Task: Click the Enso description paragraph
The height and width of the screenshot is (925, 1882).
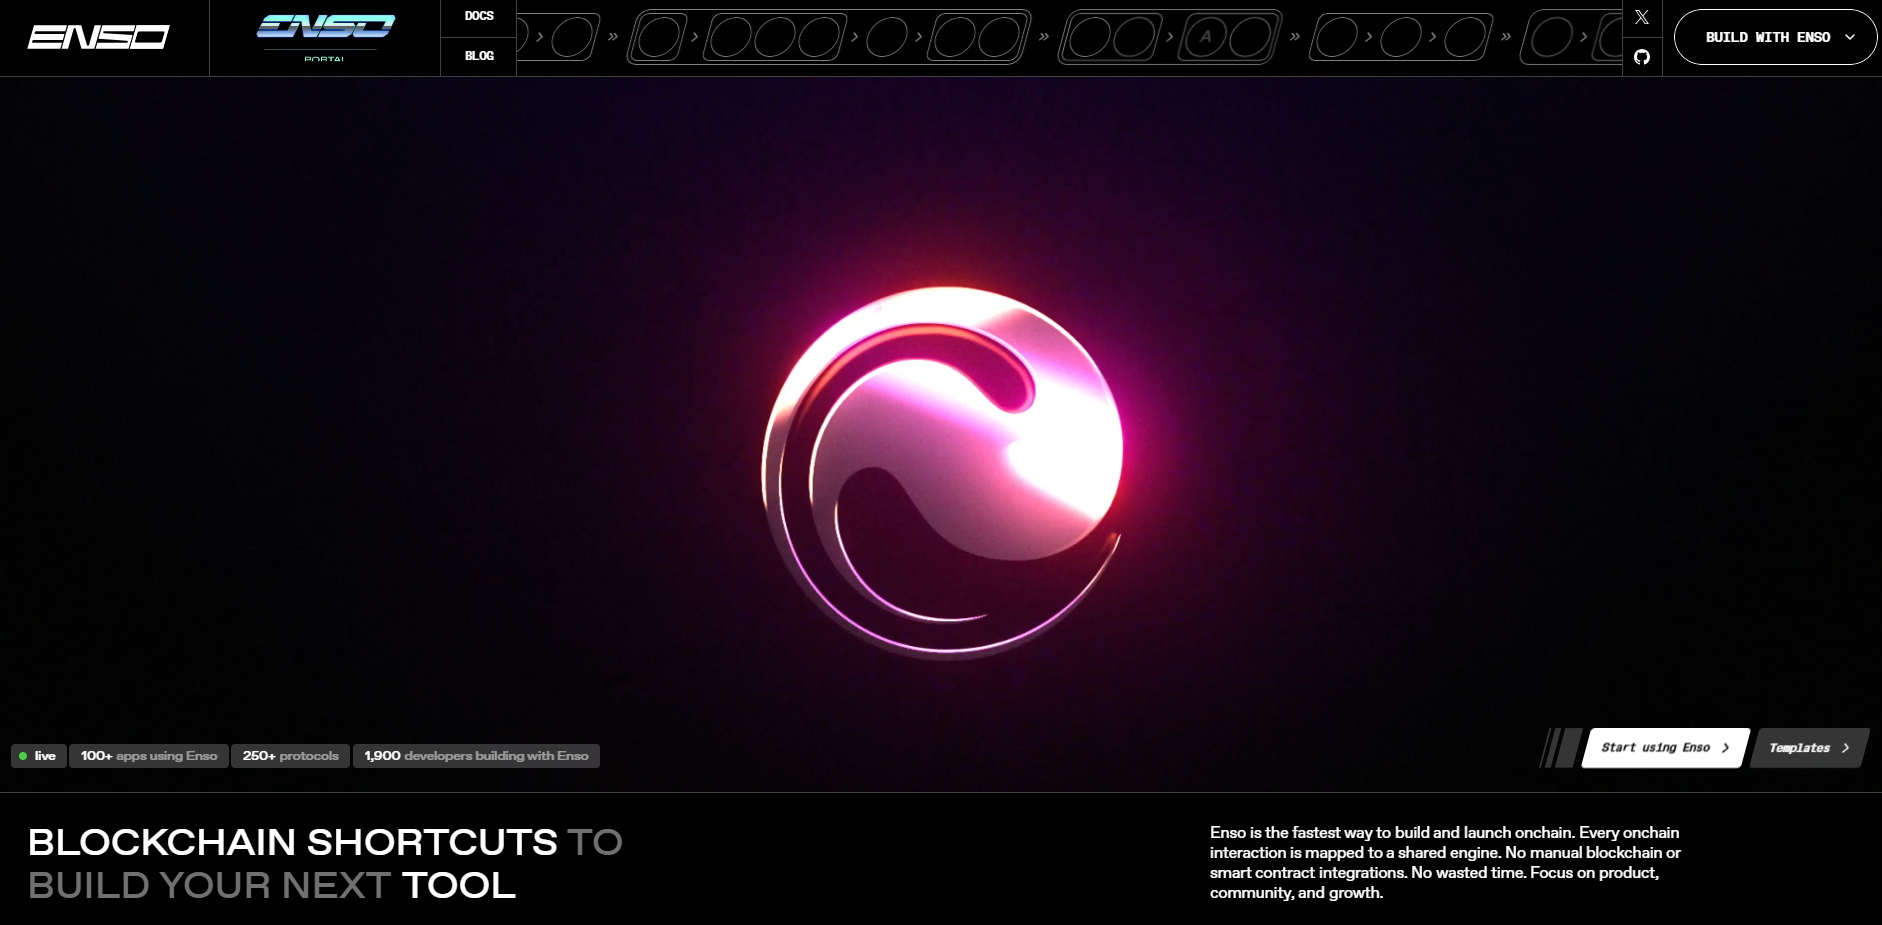Action: click(1444, 862)
